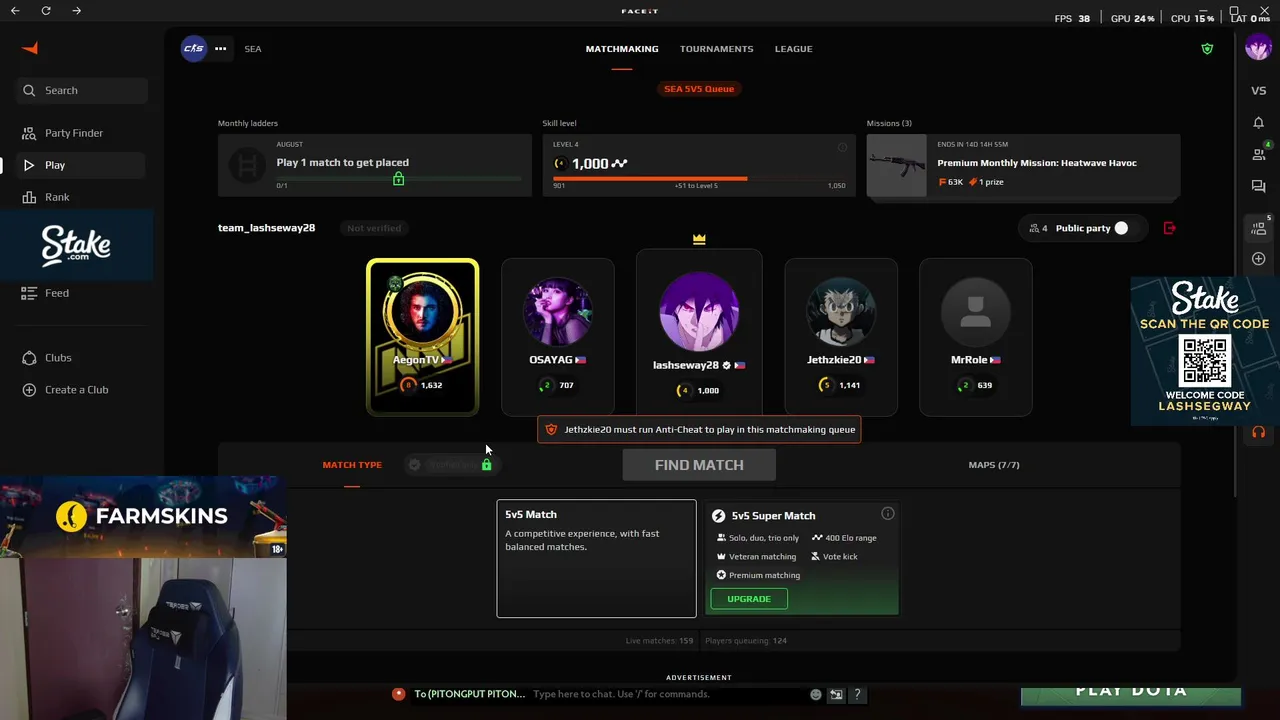Click the Farmskins banner overlay
The width and height of the screenshot is (1280, 720).
click(x=143, y=516)
